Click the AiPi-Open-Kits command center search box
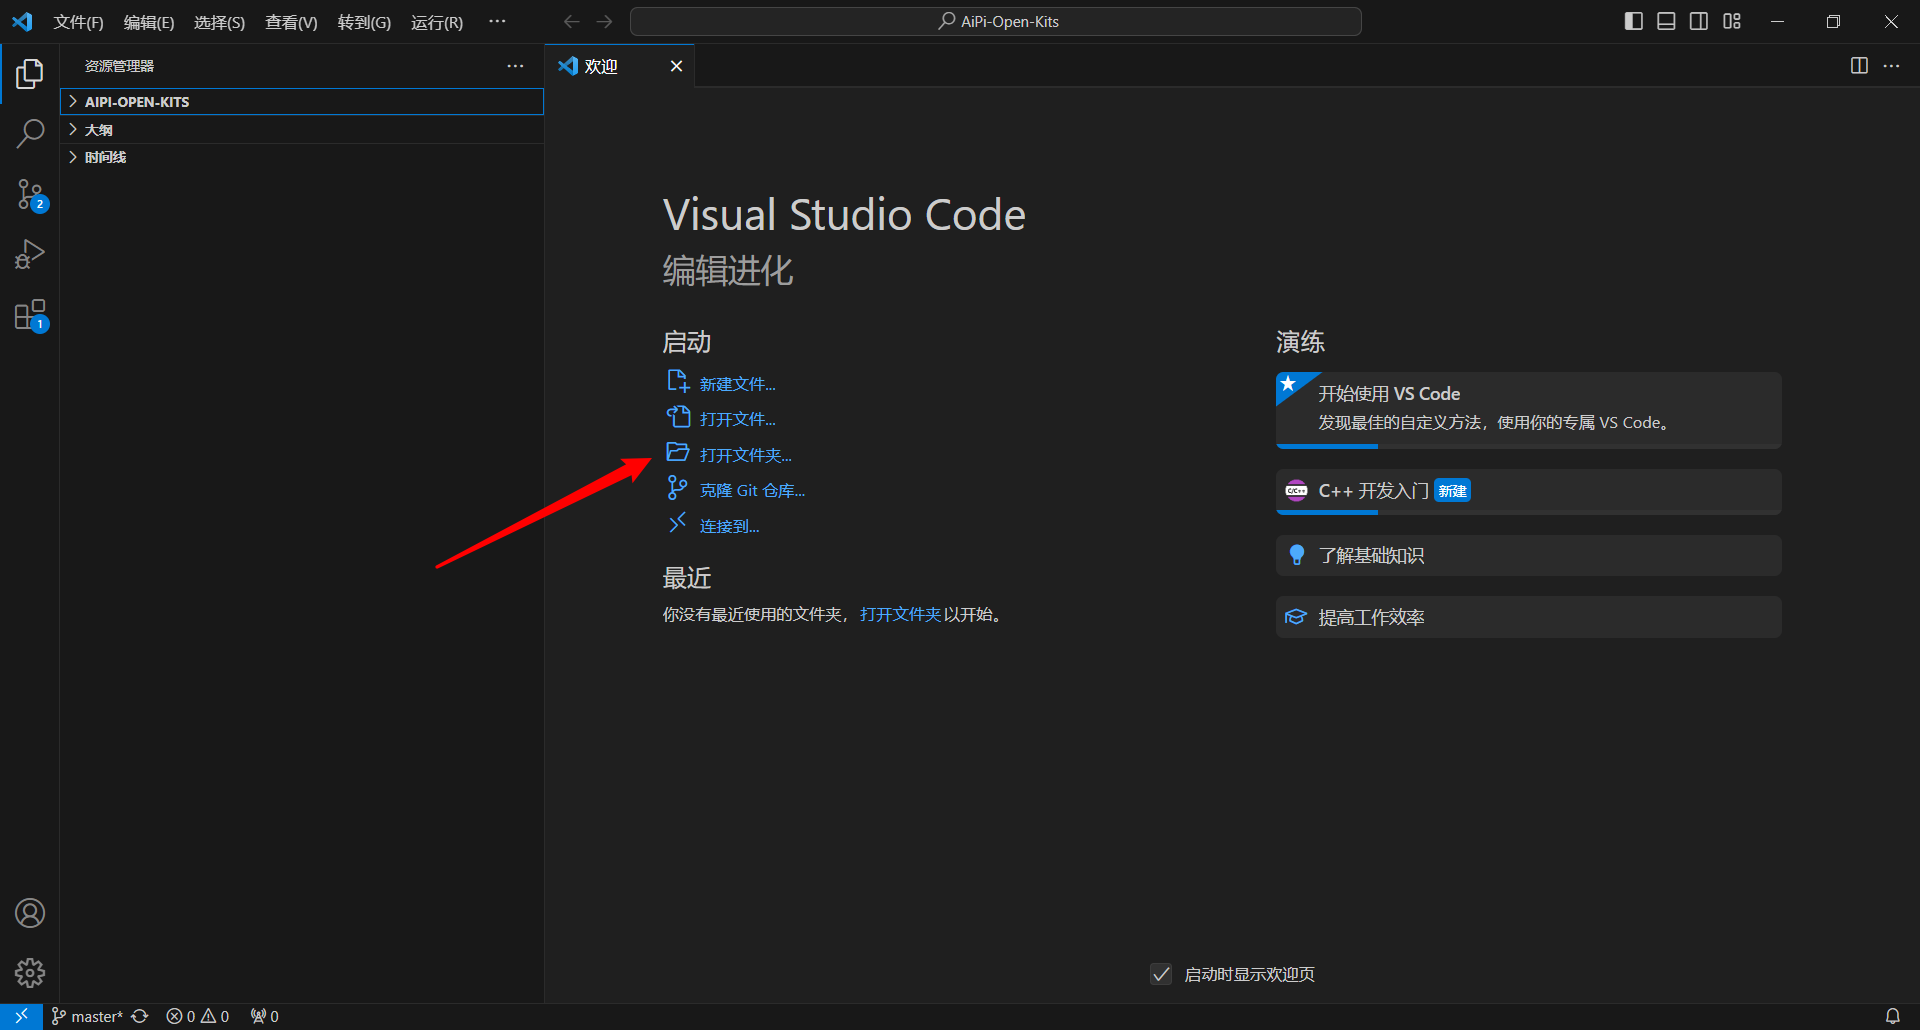This screenshot has height=1030, width=1920. pos(996,21)
